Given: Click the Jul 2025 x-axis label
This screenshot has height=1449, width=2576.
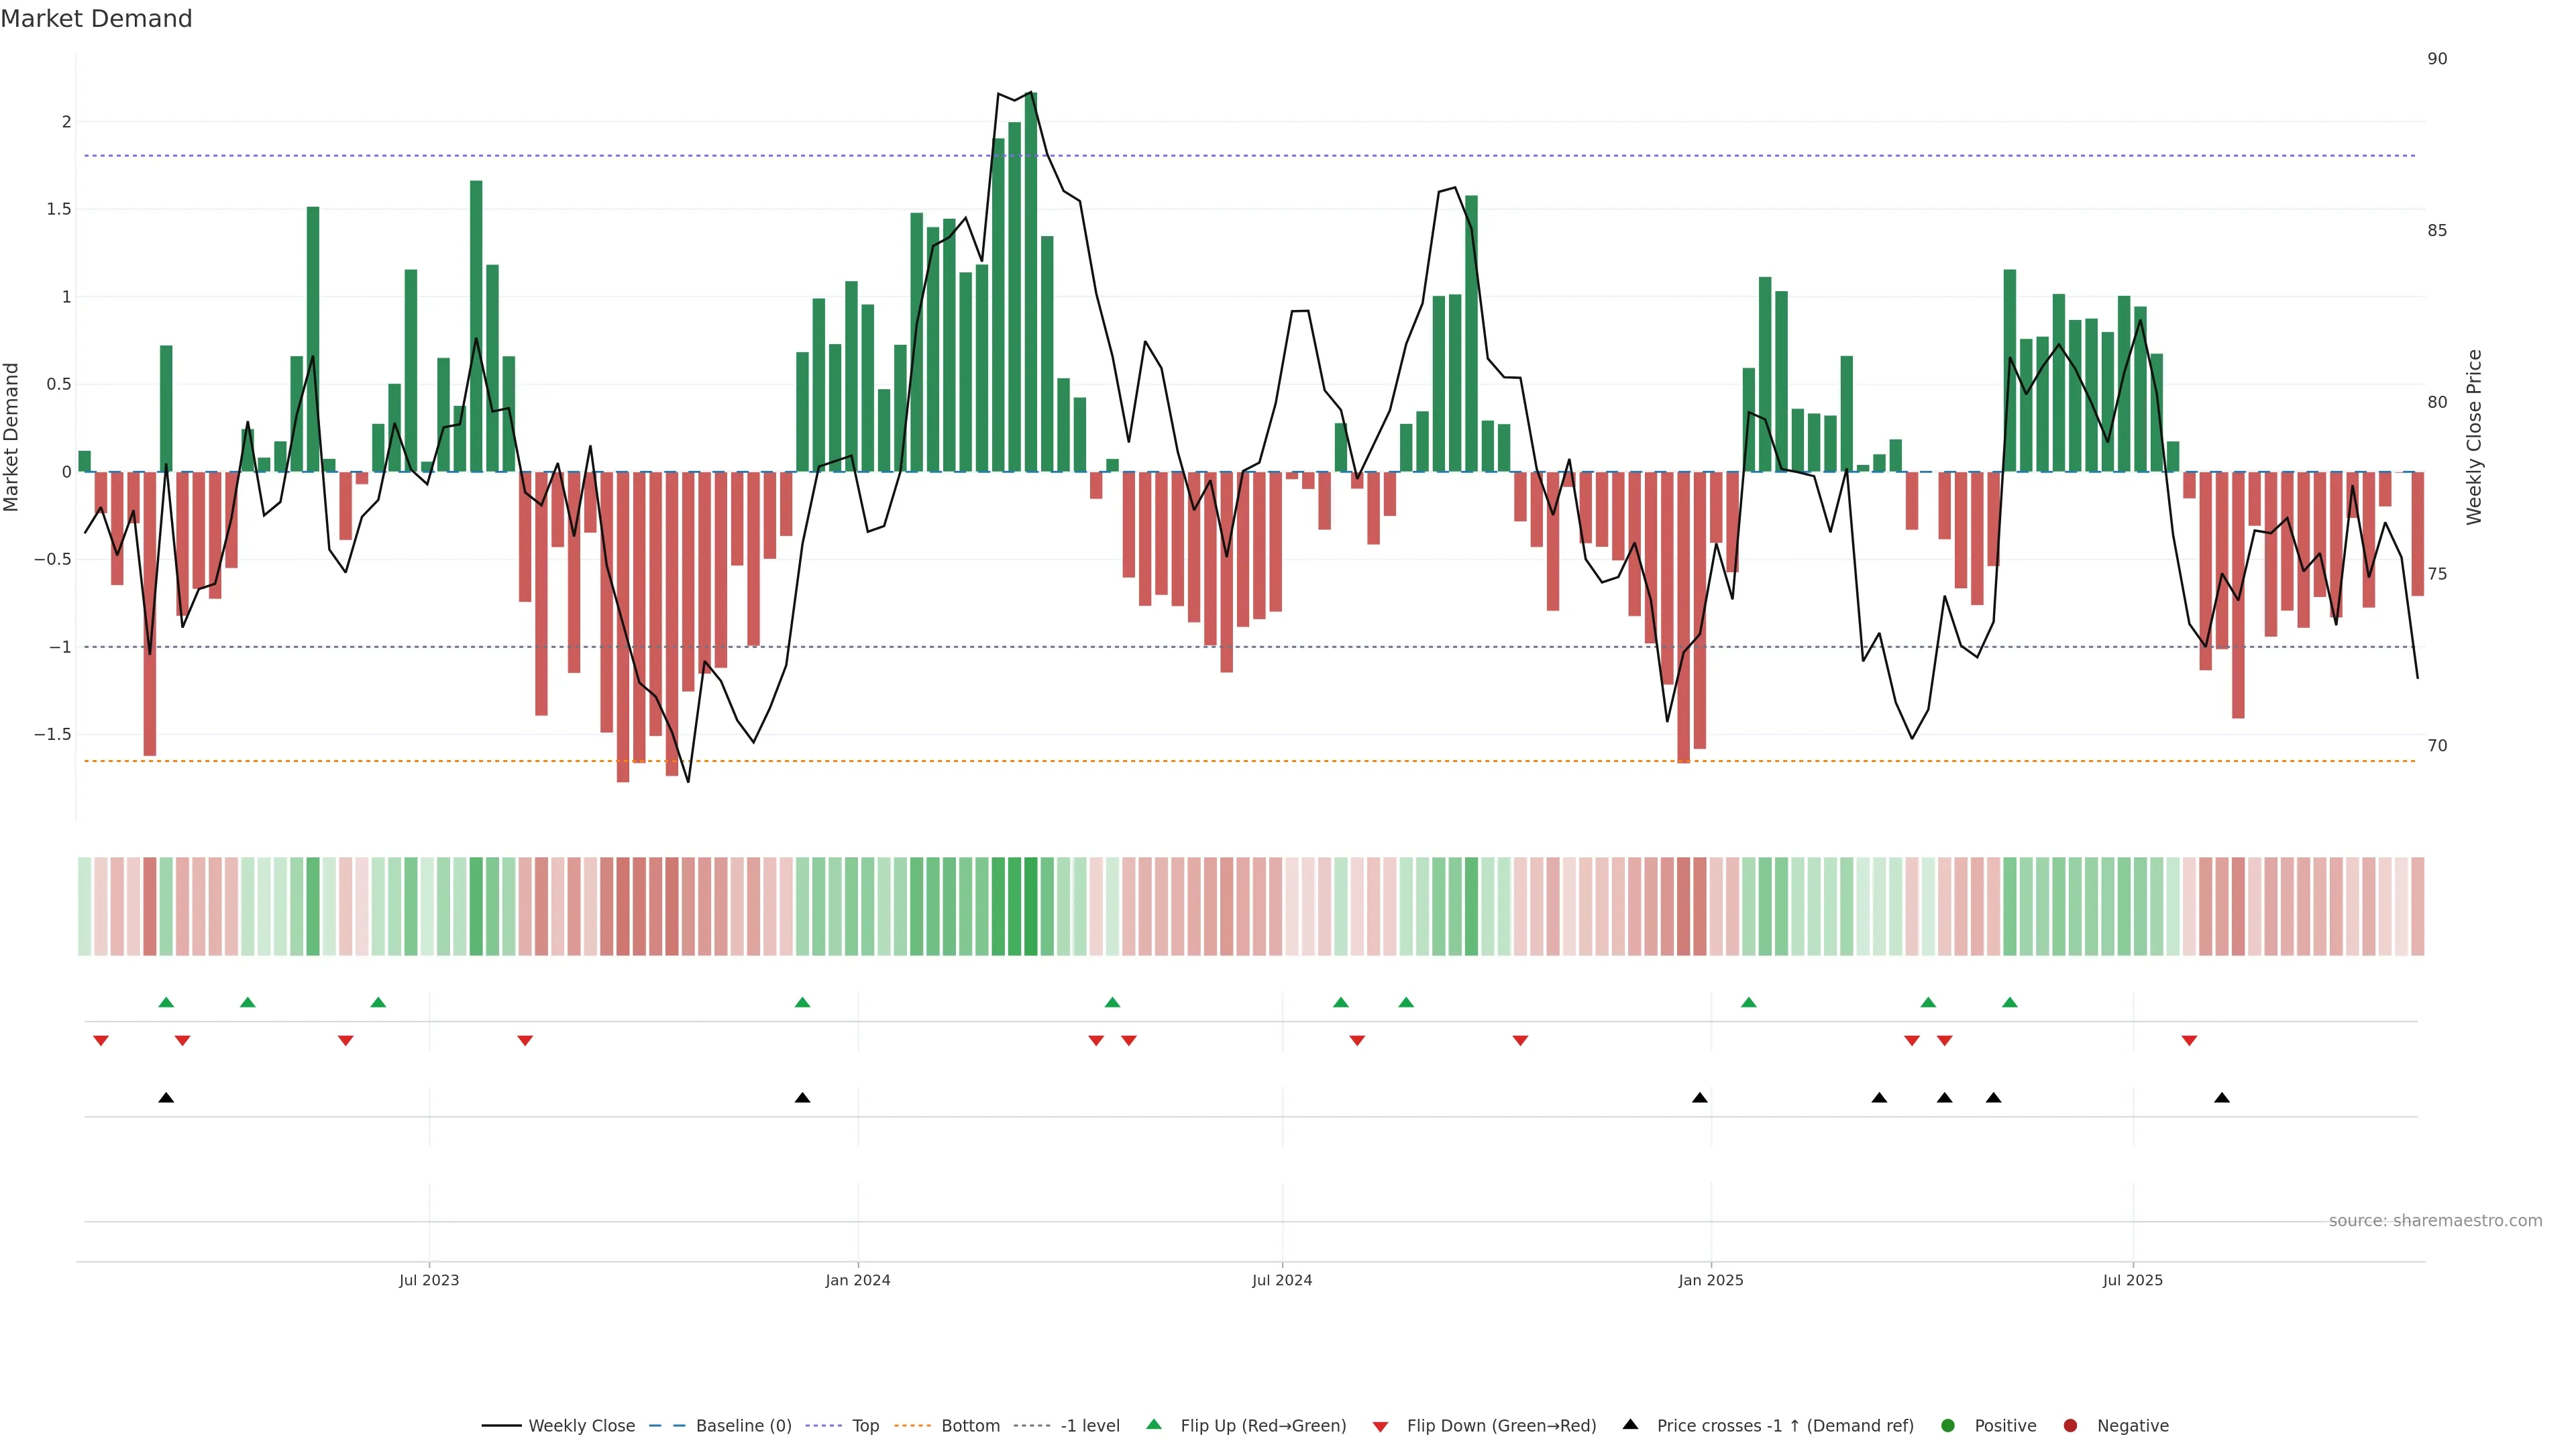Looking at the screenshot, I should coord(2132,1280).
